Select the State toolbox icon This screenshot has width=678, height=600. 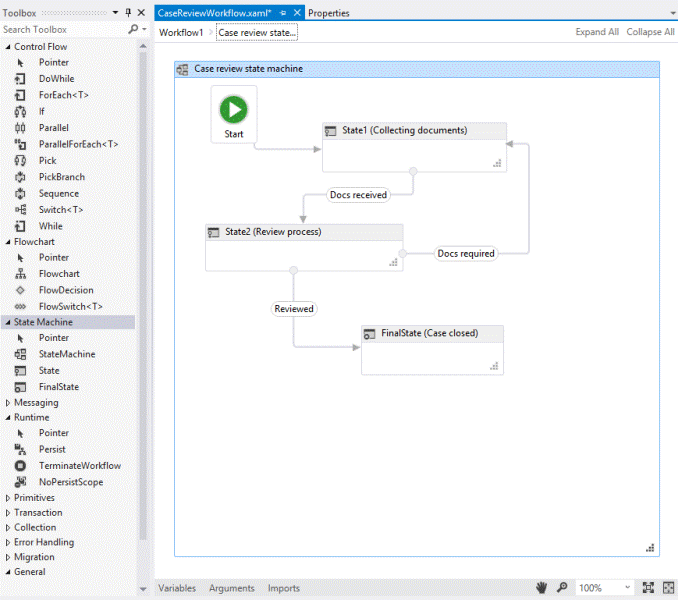click(x=20, y=370)
